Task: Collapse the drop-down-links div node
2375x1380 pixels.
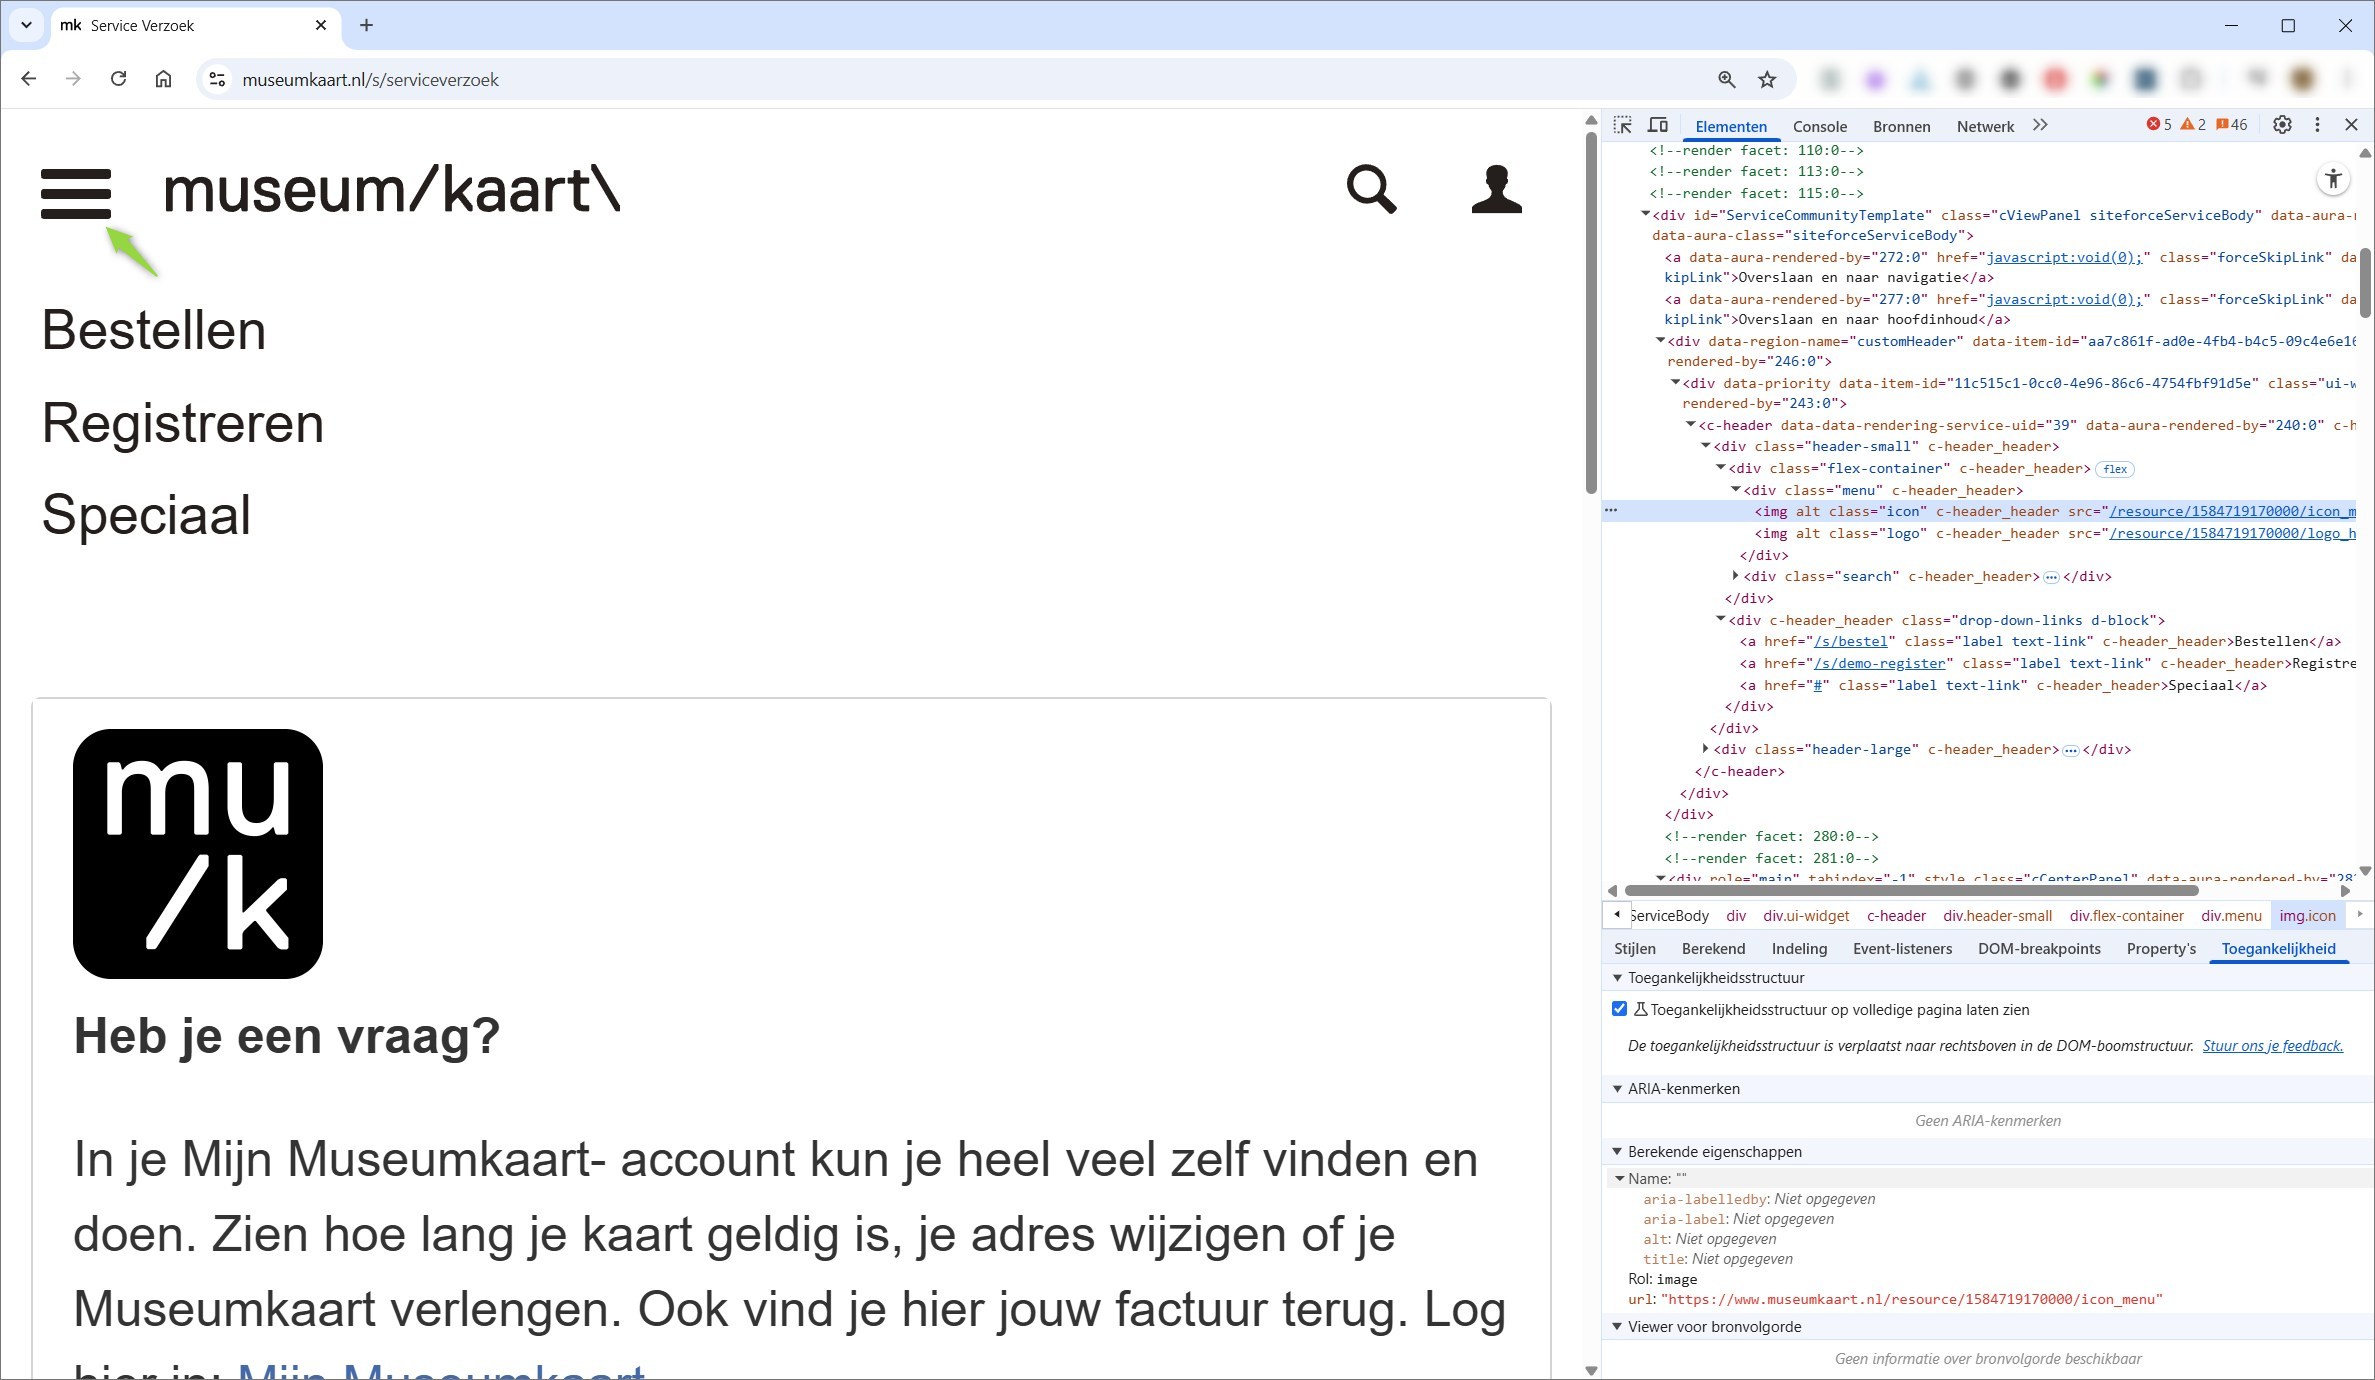Action: click(x=1721, y=619)
